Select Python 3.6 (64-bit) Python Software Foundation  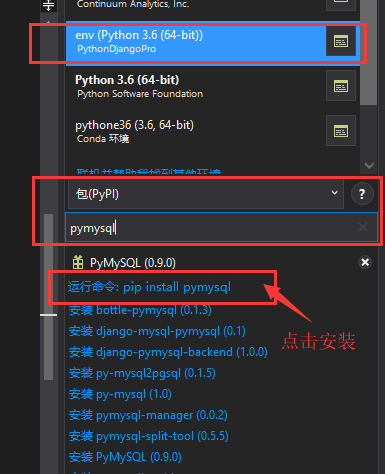[196, 86]
